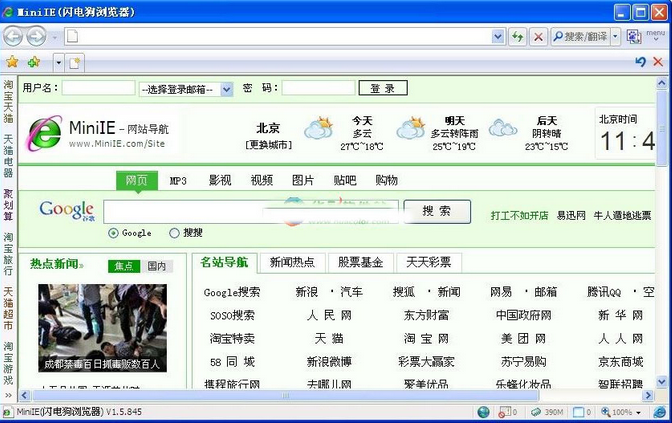The width and height of the screenshot is (672, 423).
Task: Click the 搜索 button
Action: point(437,211)
